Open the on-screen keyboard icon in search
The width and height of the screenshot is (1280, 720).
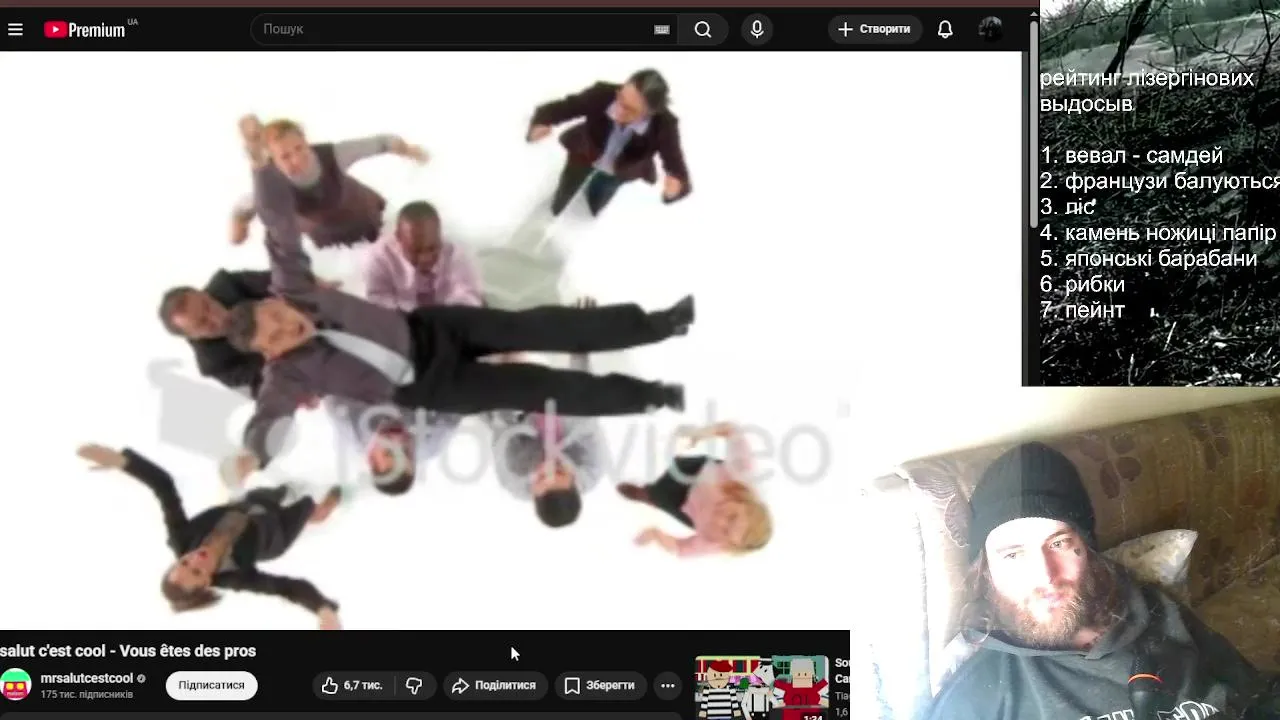662,29
